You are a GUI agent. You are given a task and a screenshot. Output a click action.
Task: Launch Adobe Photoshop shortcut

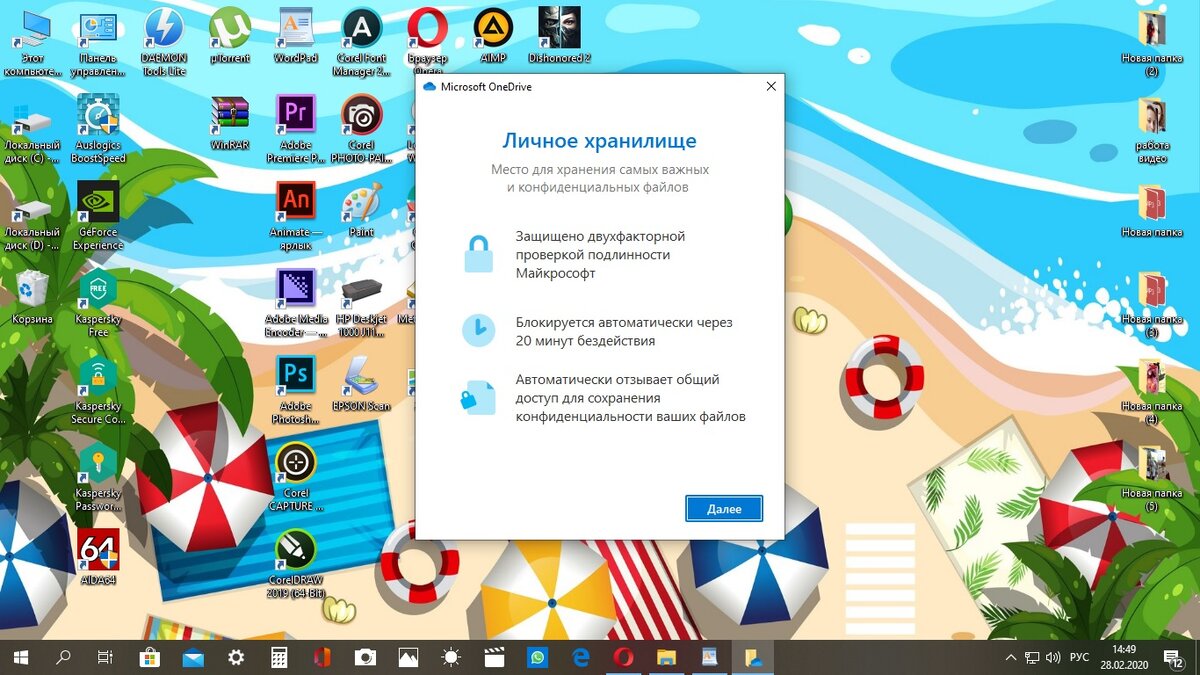click(x=296, y=390)
